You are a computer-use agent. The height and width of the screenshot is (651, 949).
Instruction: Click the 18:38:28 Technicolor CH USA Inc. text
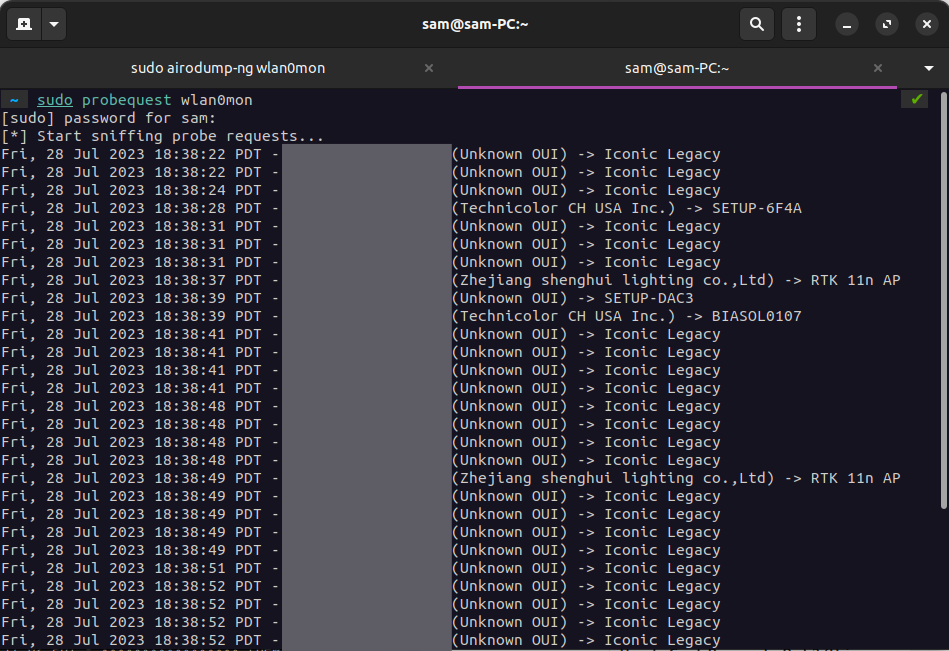563,208
